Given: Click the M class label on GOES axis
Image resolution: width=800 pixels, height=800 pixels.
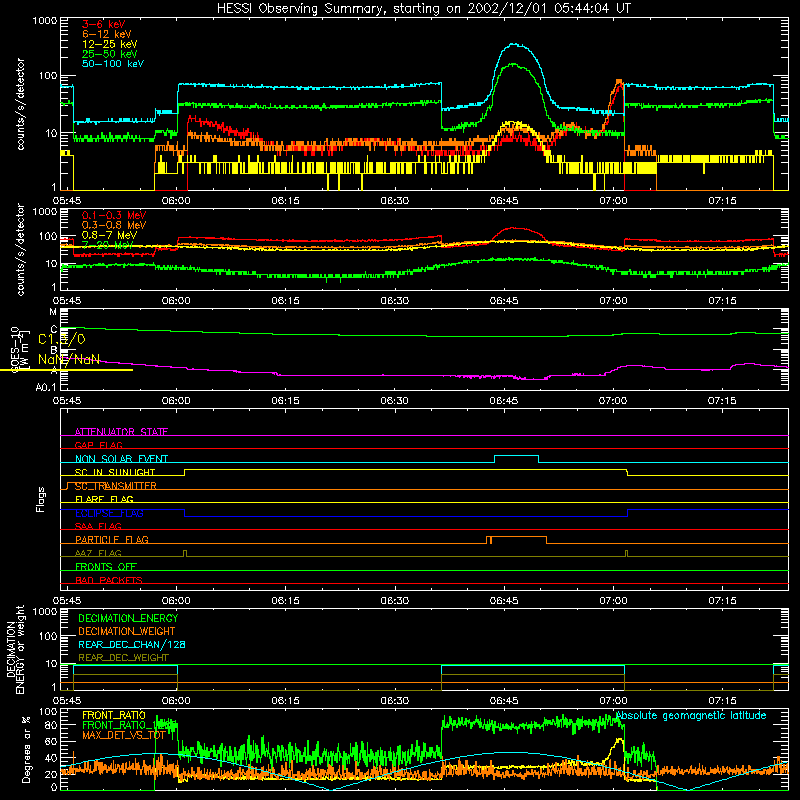Looking at the screenshot, I should tap(53, 311).
